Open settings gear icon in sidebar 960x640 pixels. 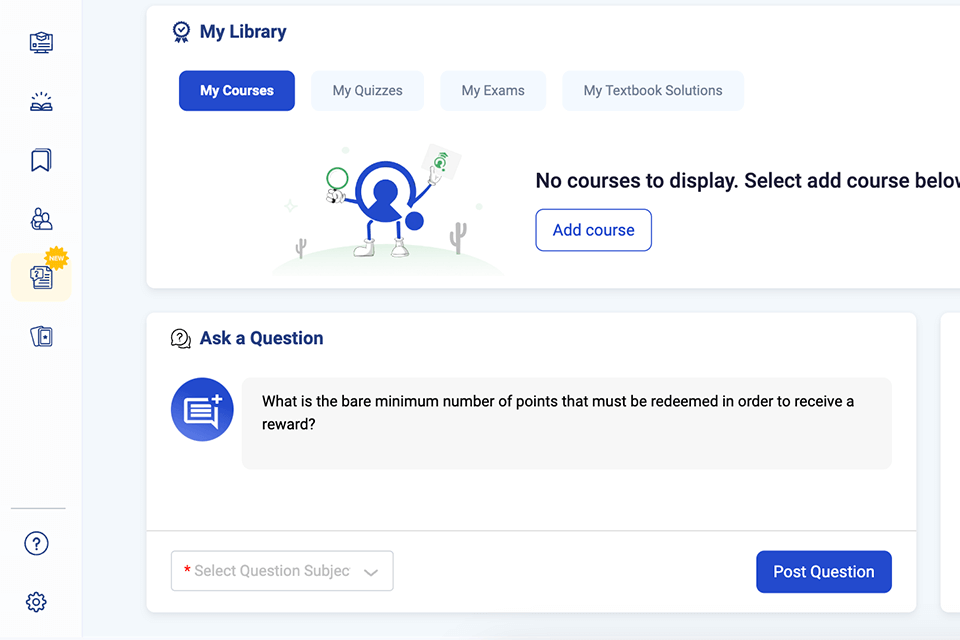[36, 602]
